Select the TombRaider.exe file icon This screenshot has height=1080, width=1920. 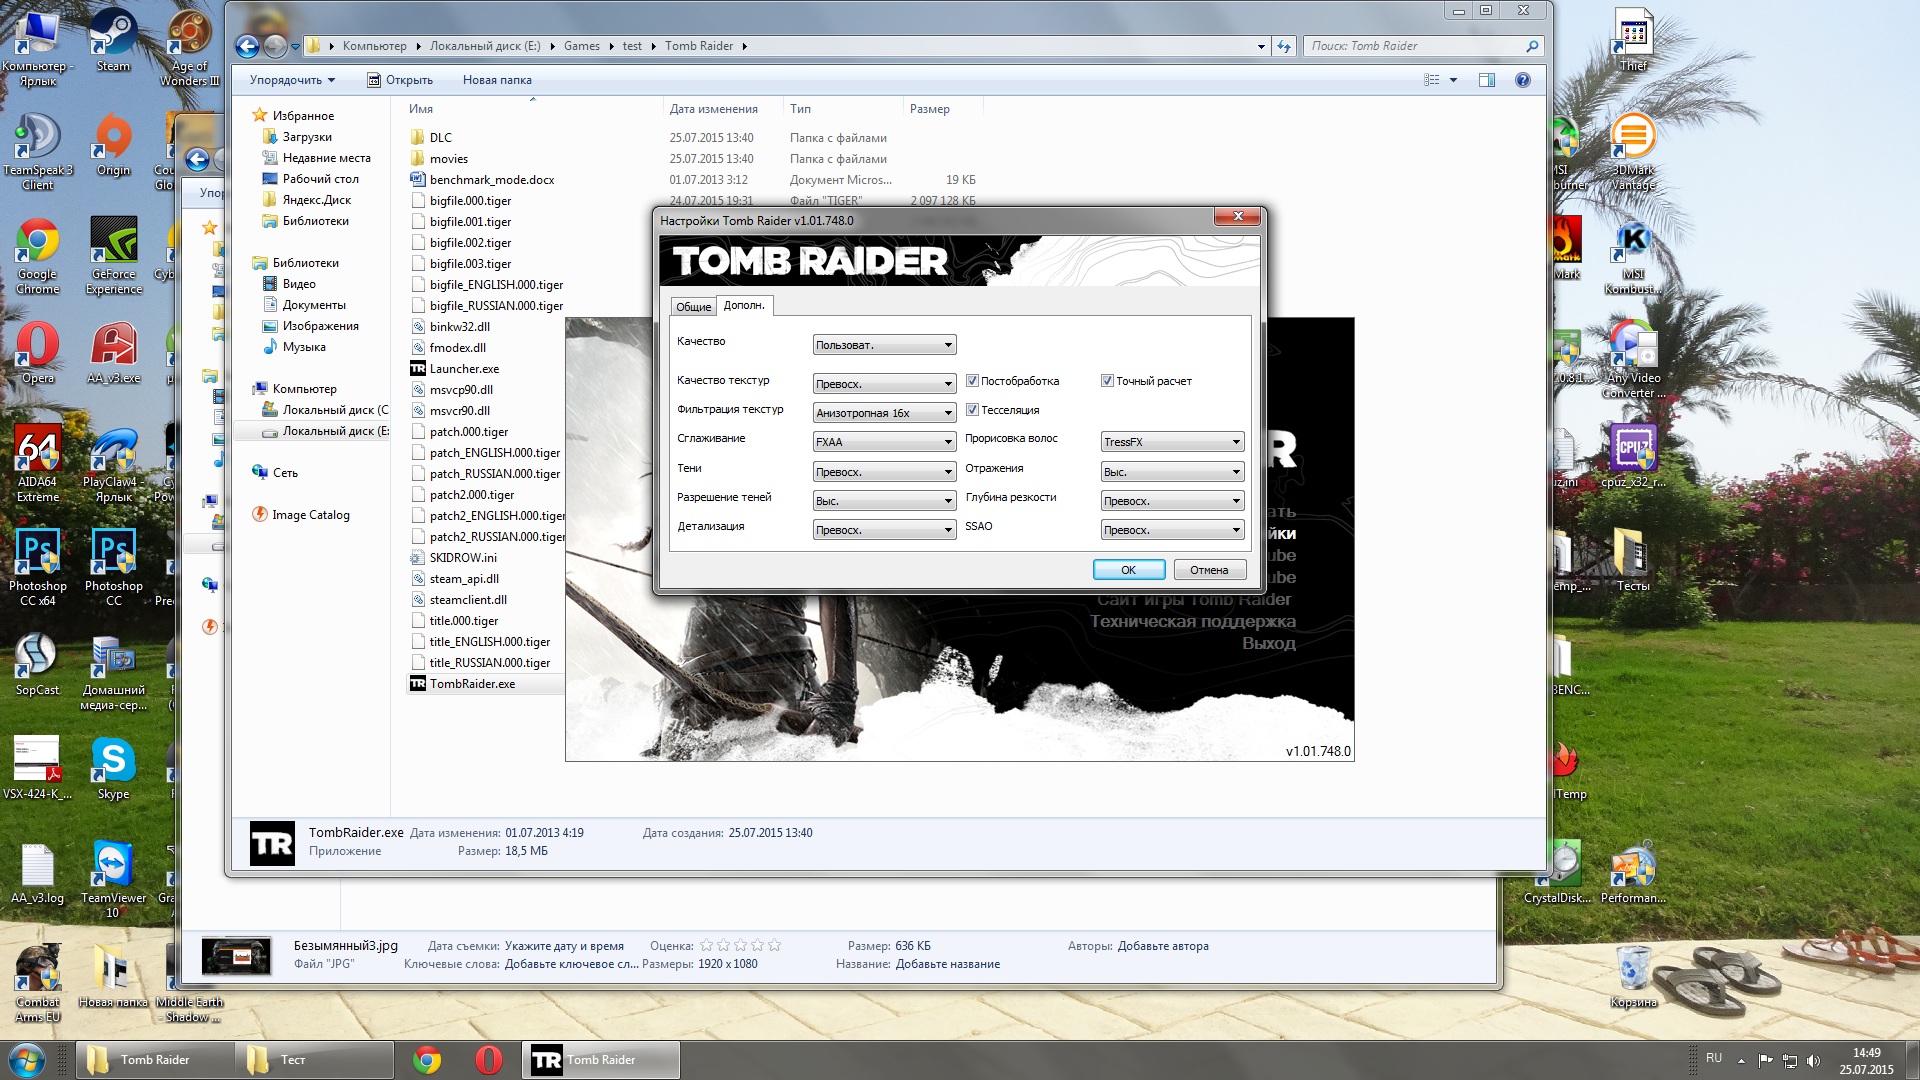[x=418, y=684]
